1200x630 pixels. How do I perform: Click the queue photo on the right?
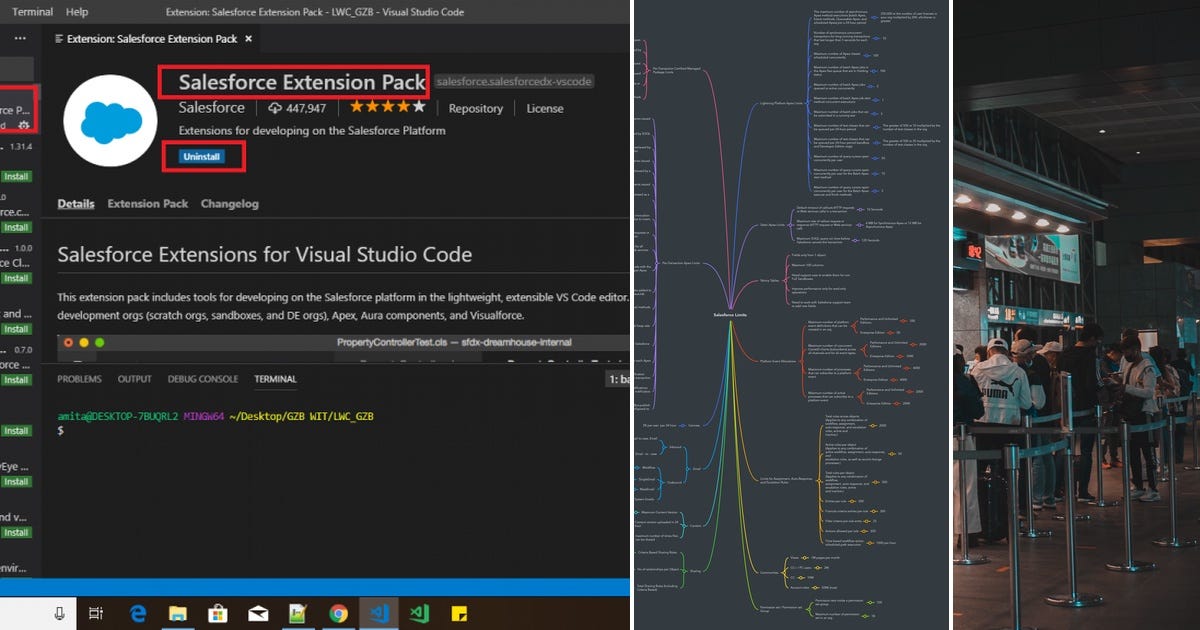1076,315
